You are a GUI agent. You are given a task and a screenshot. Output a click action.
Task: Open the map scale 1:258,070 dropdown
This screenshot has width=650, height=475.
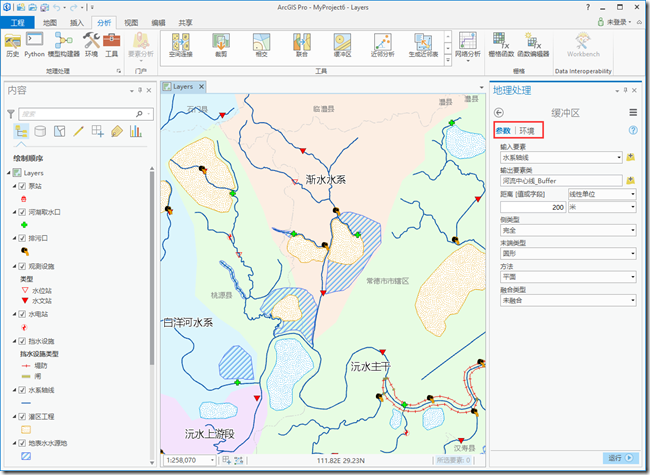[x=212, y=460]
